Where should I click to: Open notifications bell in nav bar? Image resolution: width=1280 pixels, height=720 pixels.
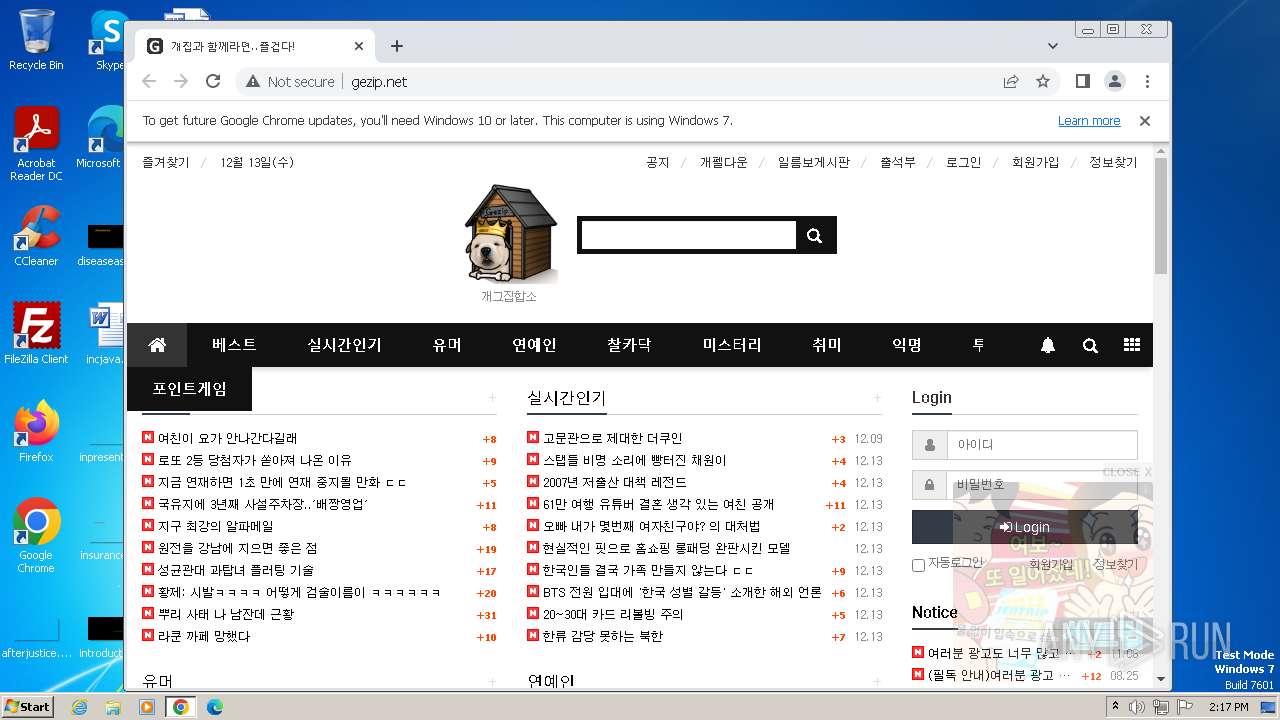(x=1048, y=345)
